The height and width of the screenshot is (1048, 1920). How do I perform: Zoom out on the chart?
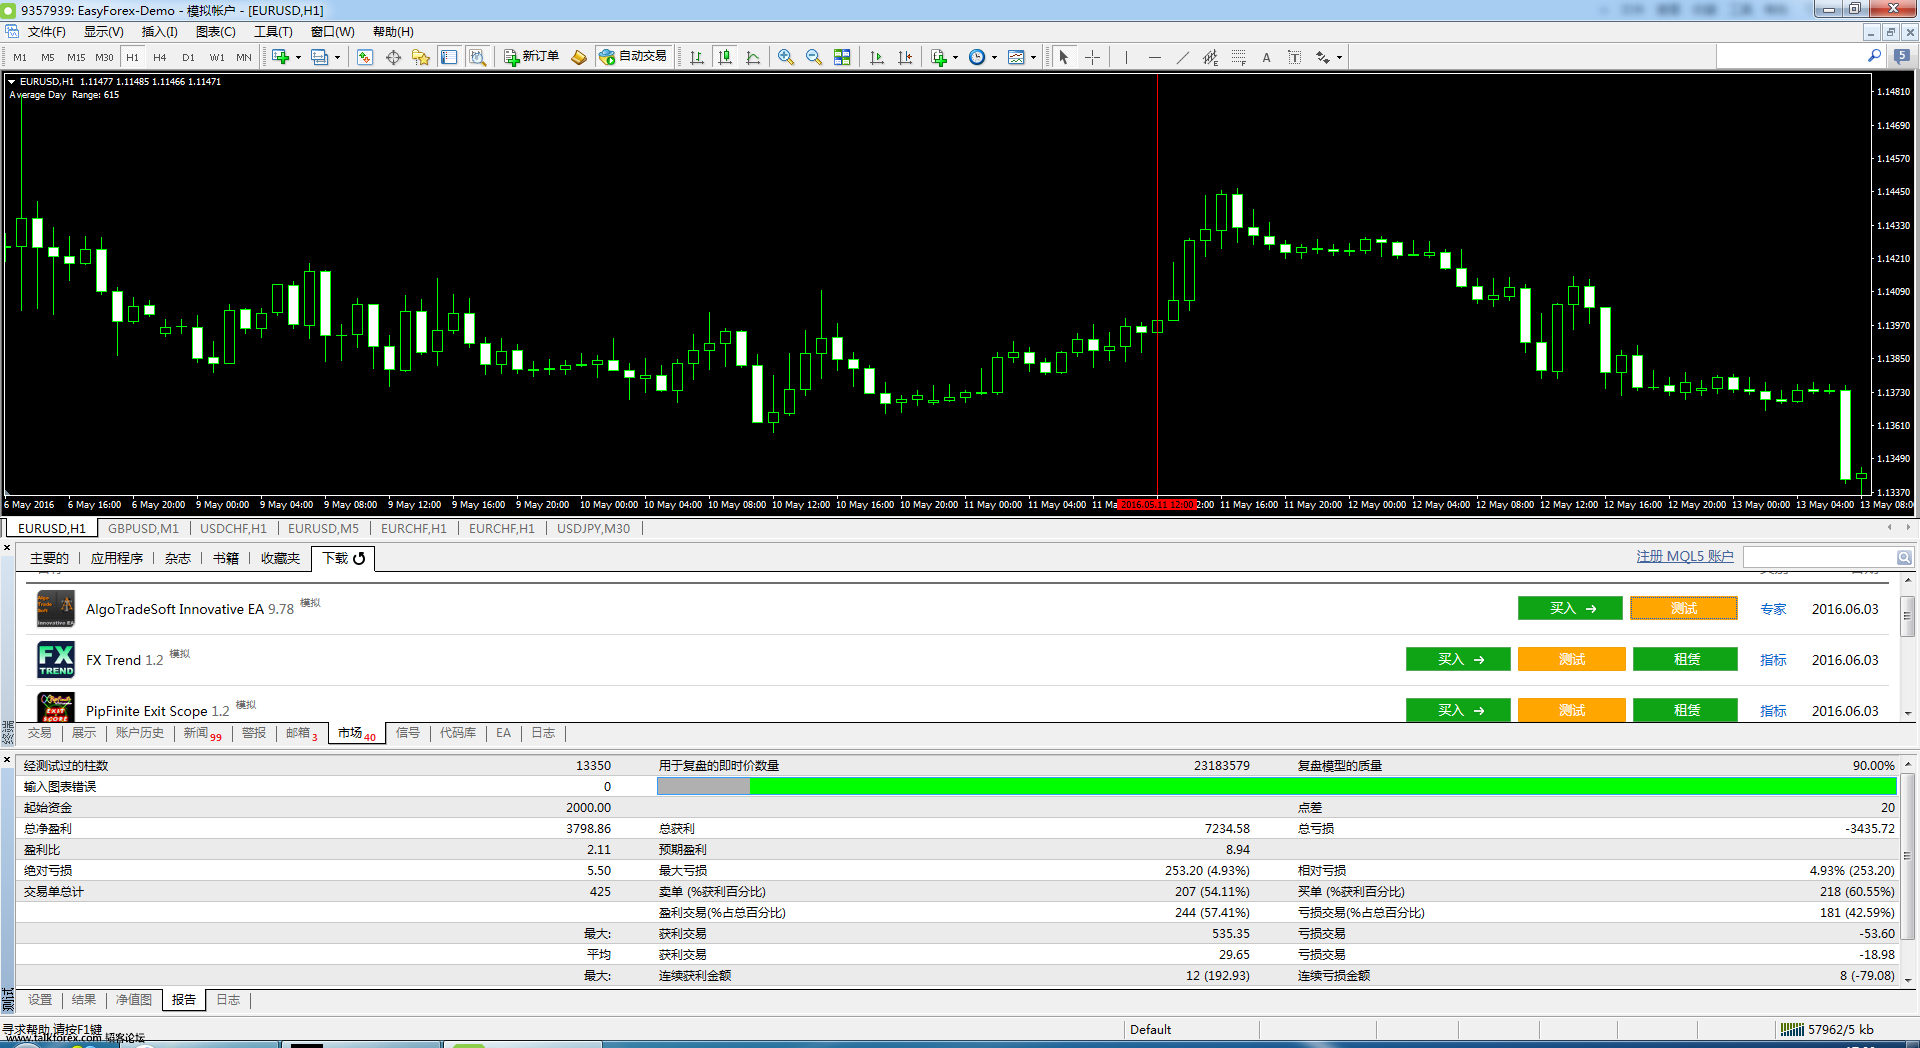(814, 57)
